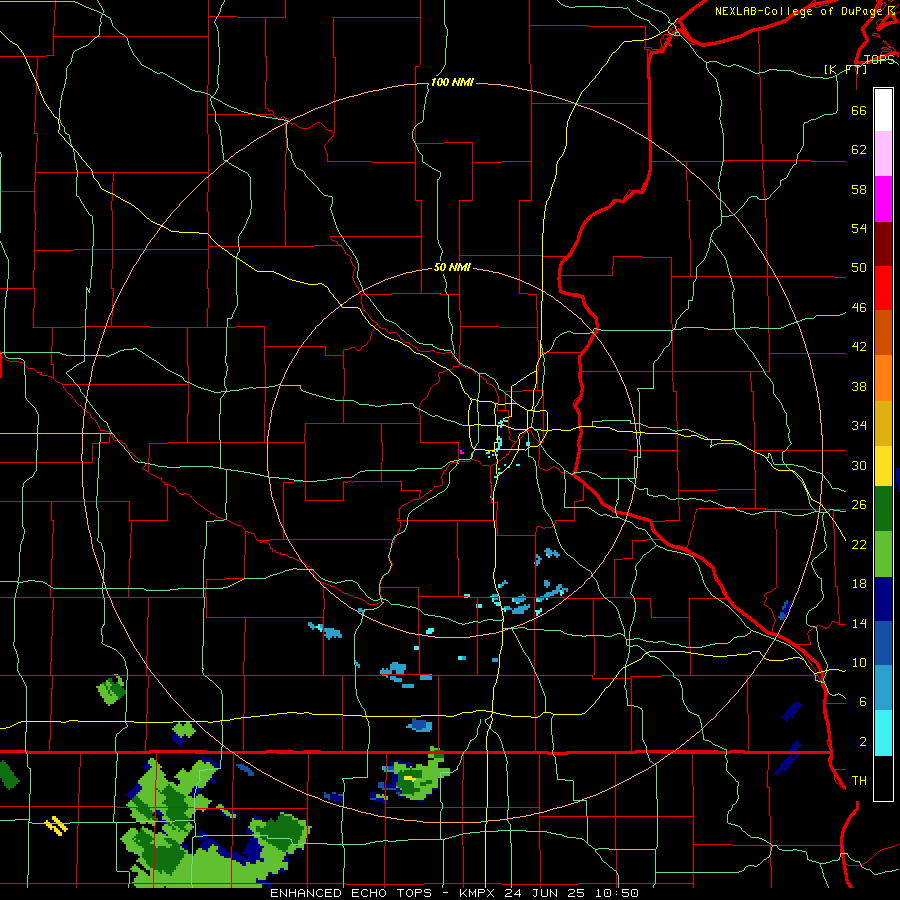
Task: Click the "30" legend value
Action: coord(859,465)
